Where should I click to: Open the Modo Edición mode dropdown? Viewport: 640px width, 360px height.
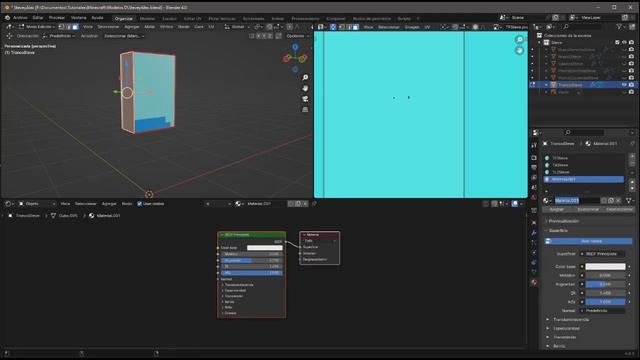[37, 27]
